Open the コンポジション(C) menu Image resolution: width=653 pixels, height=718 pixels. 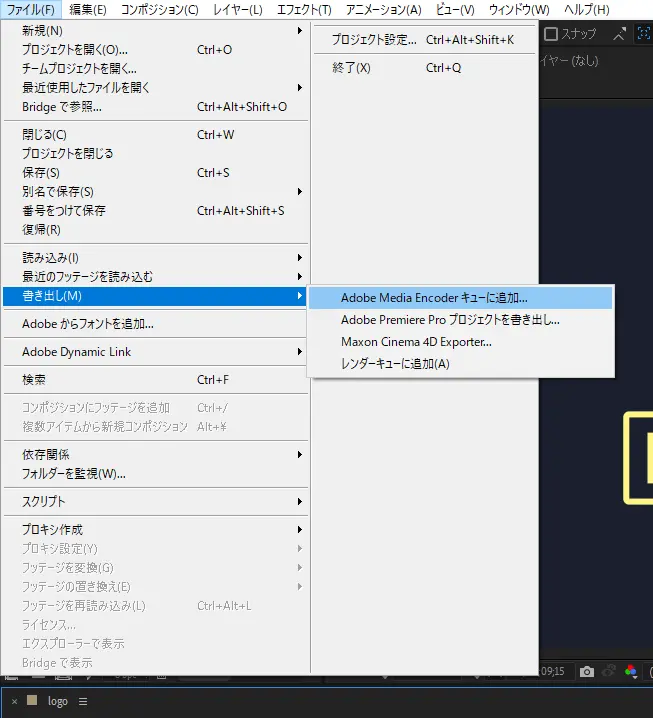(159, 9)
